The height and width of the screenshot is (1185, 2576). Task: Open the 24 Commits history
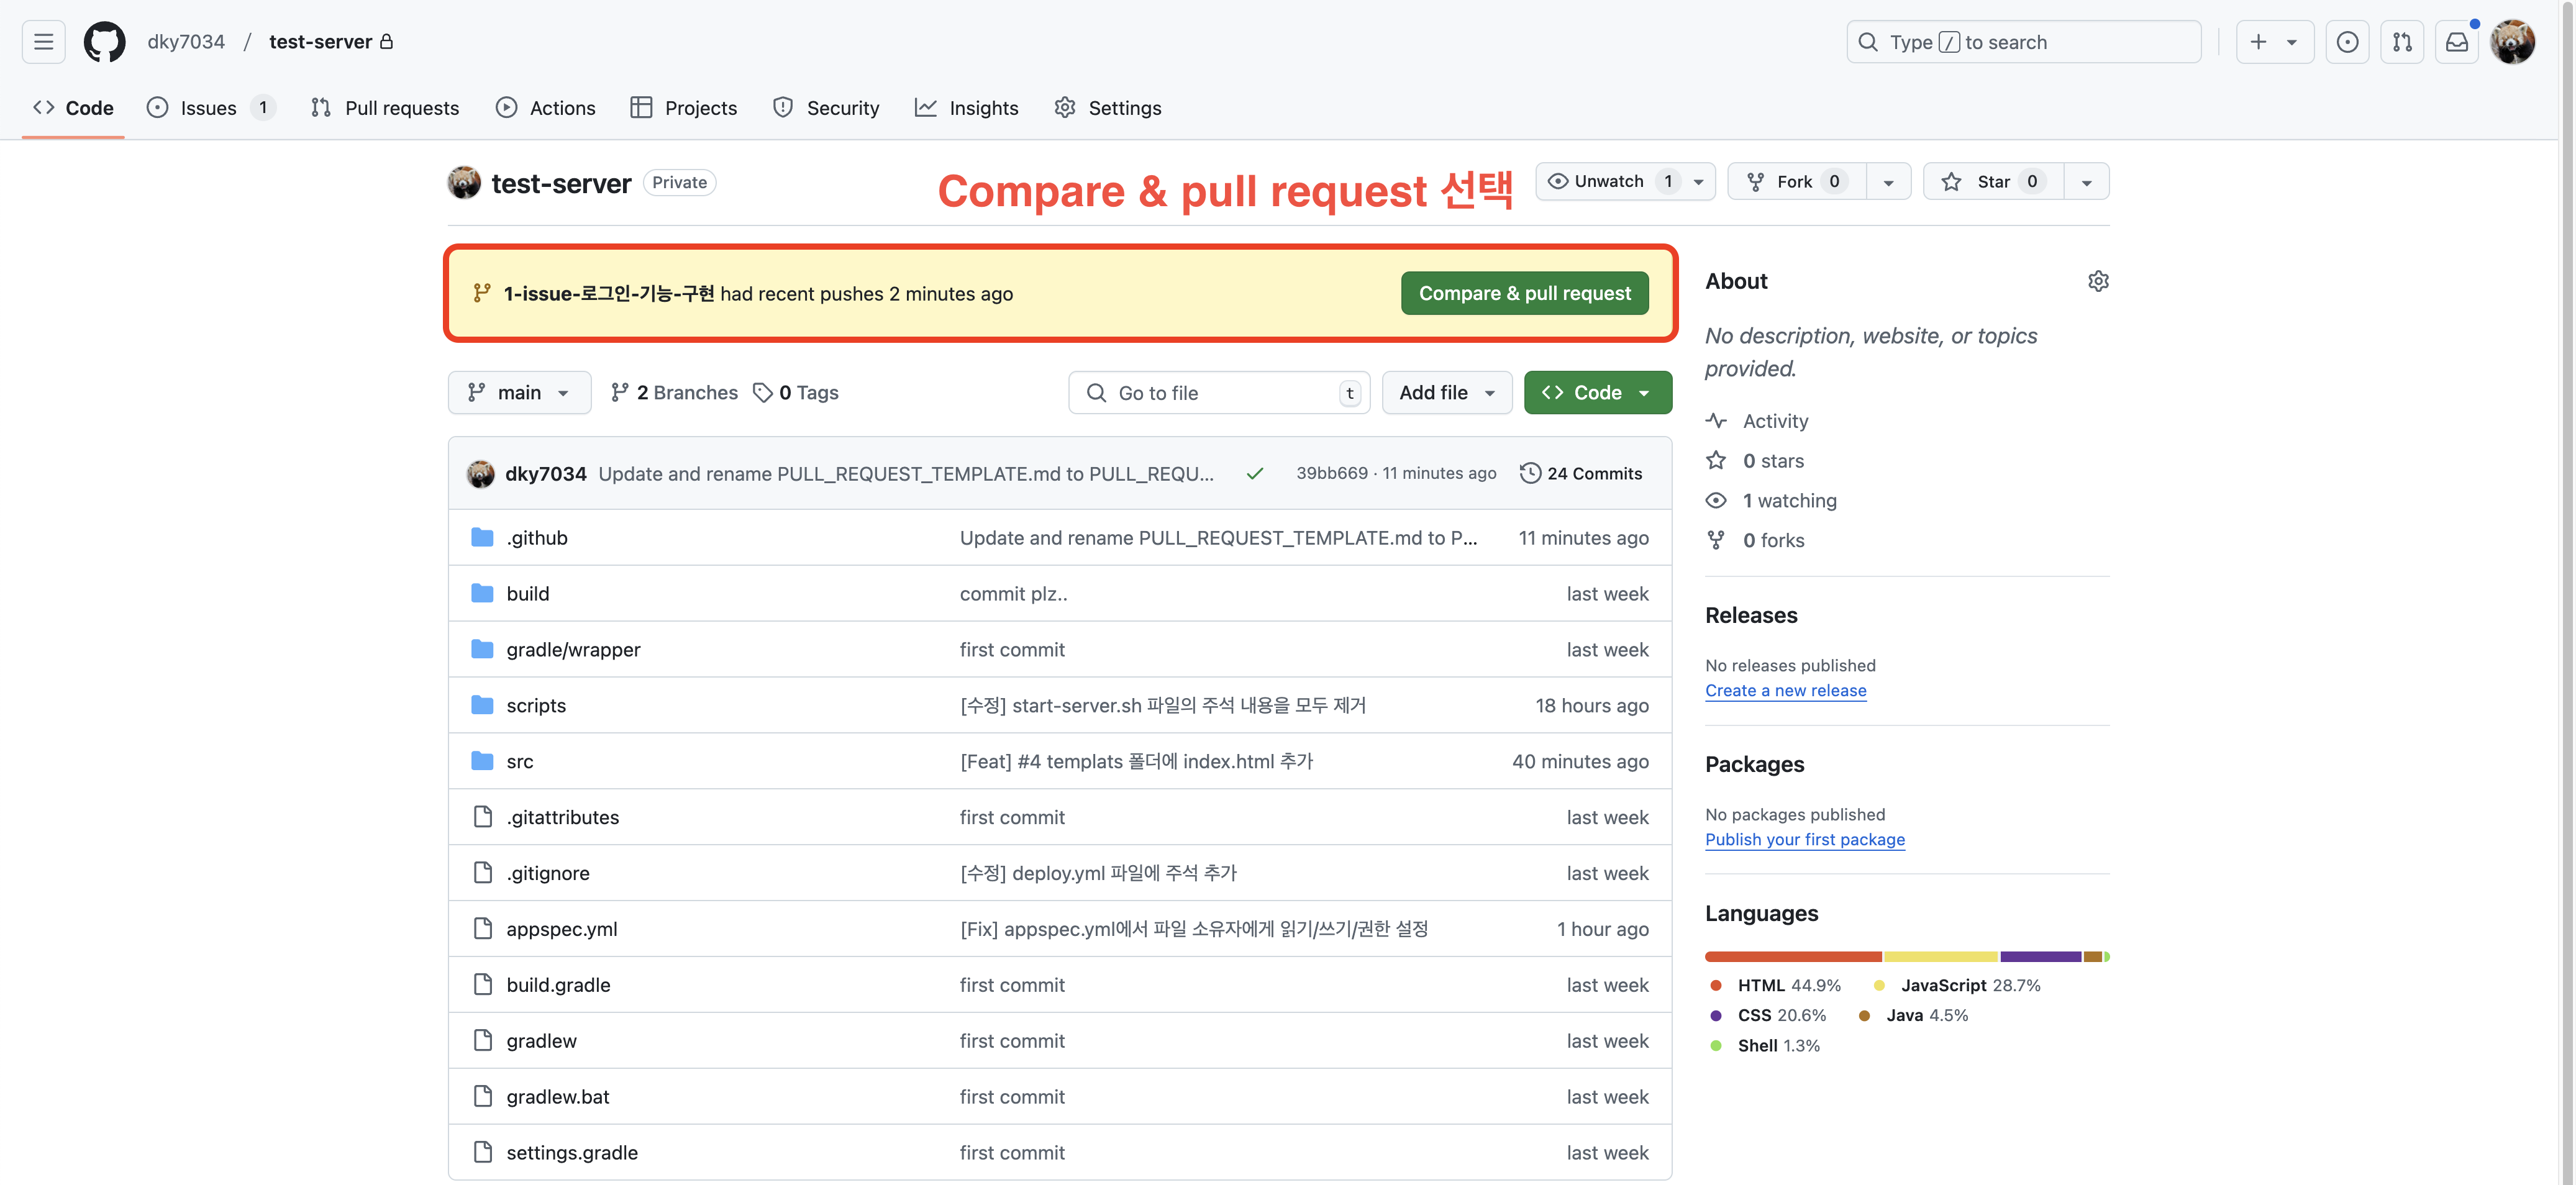(x=1581, y=473)
